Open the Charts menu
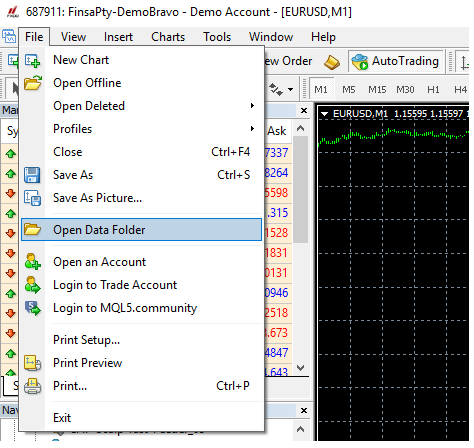The width and height of the screenshot is (474, 448). click(x=168, y=37)
